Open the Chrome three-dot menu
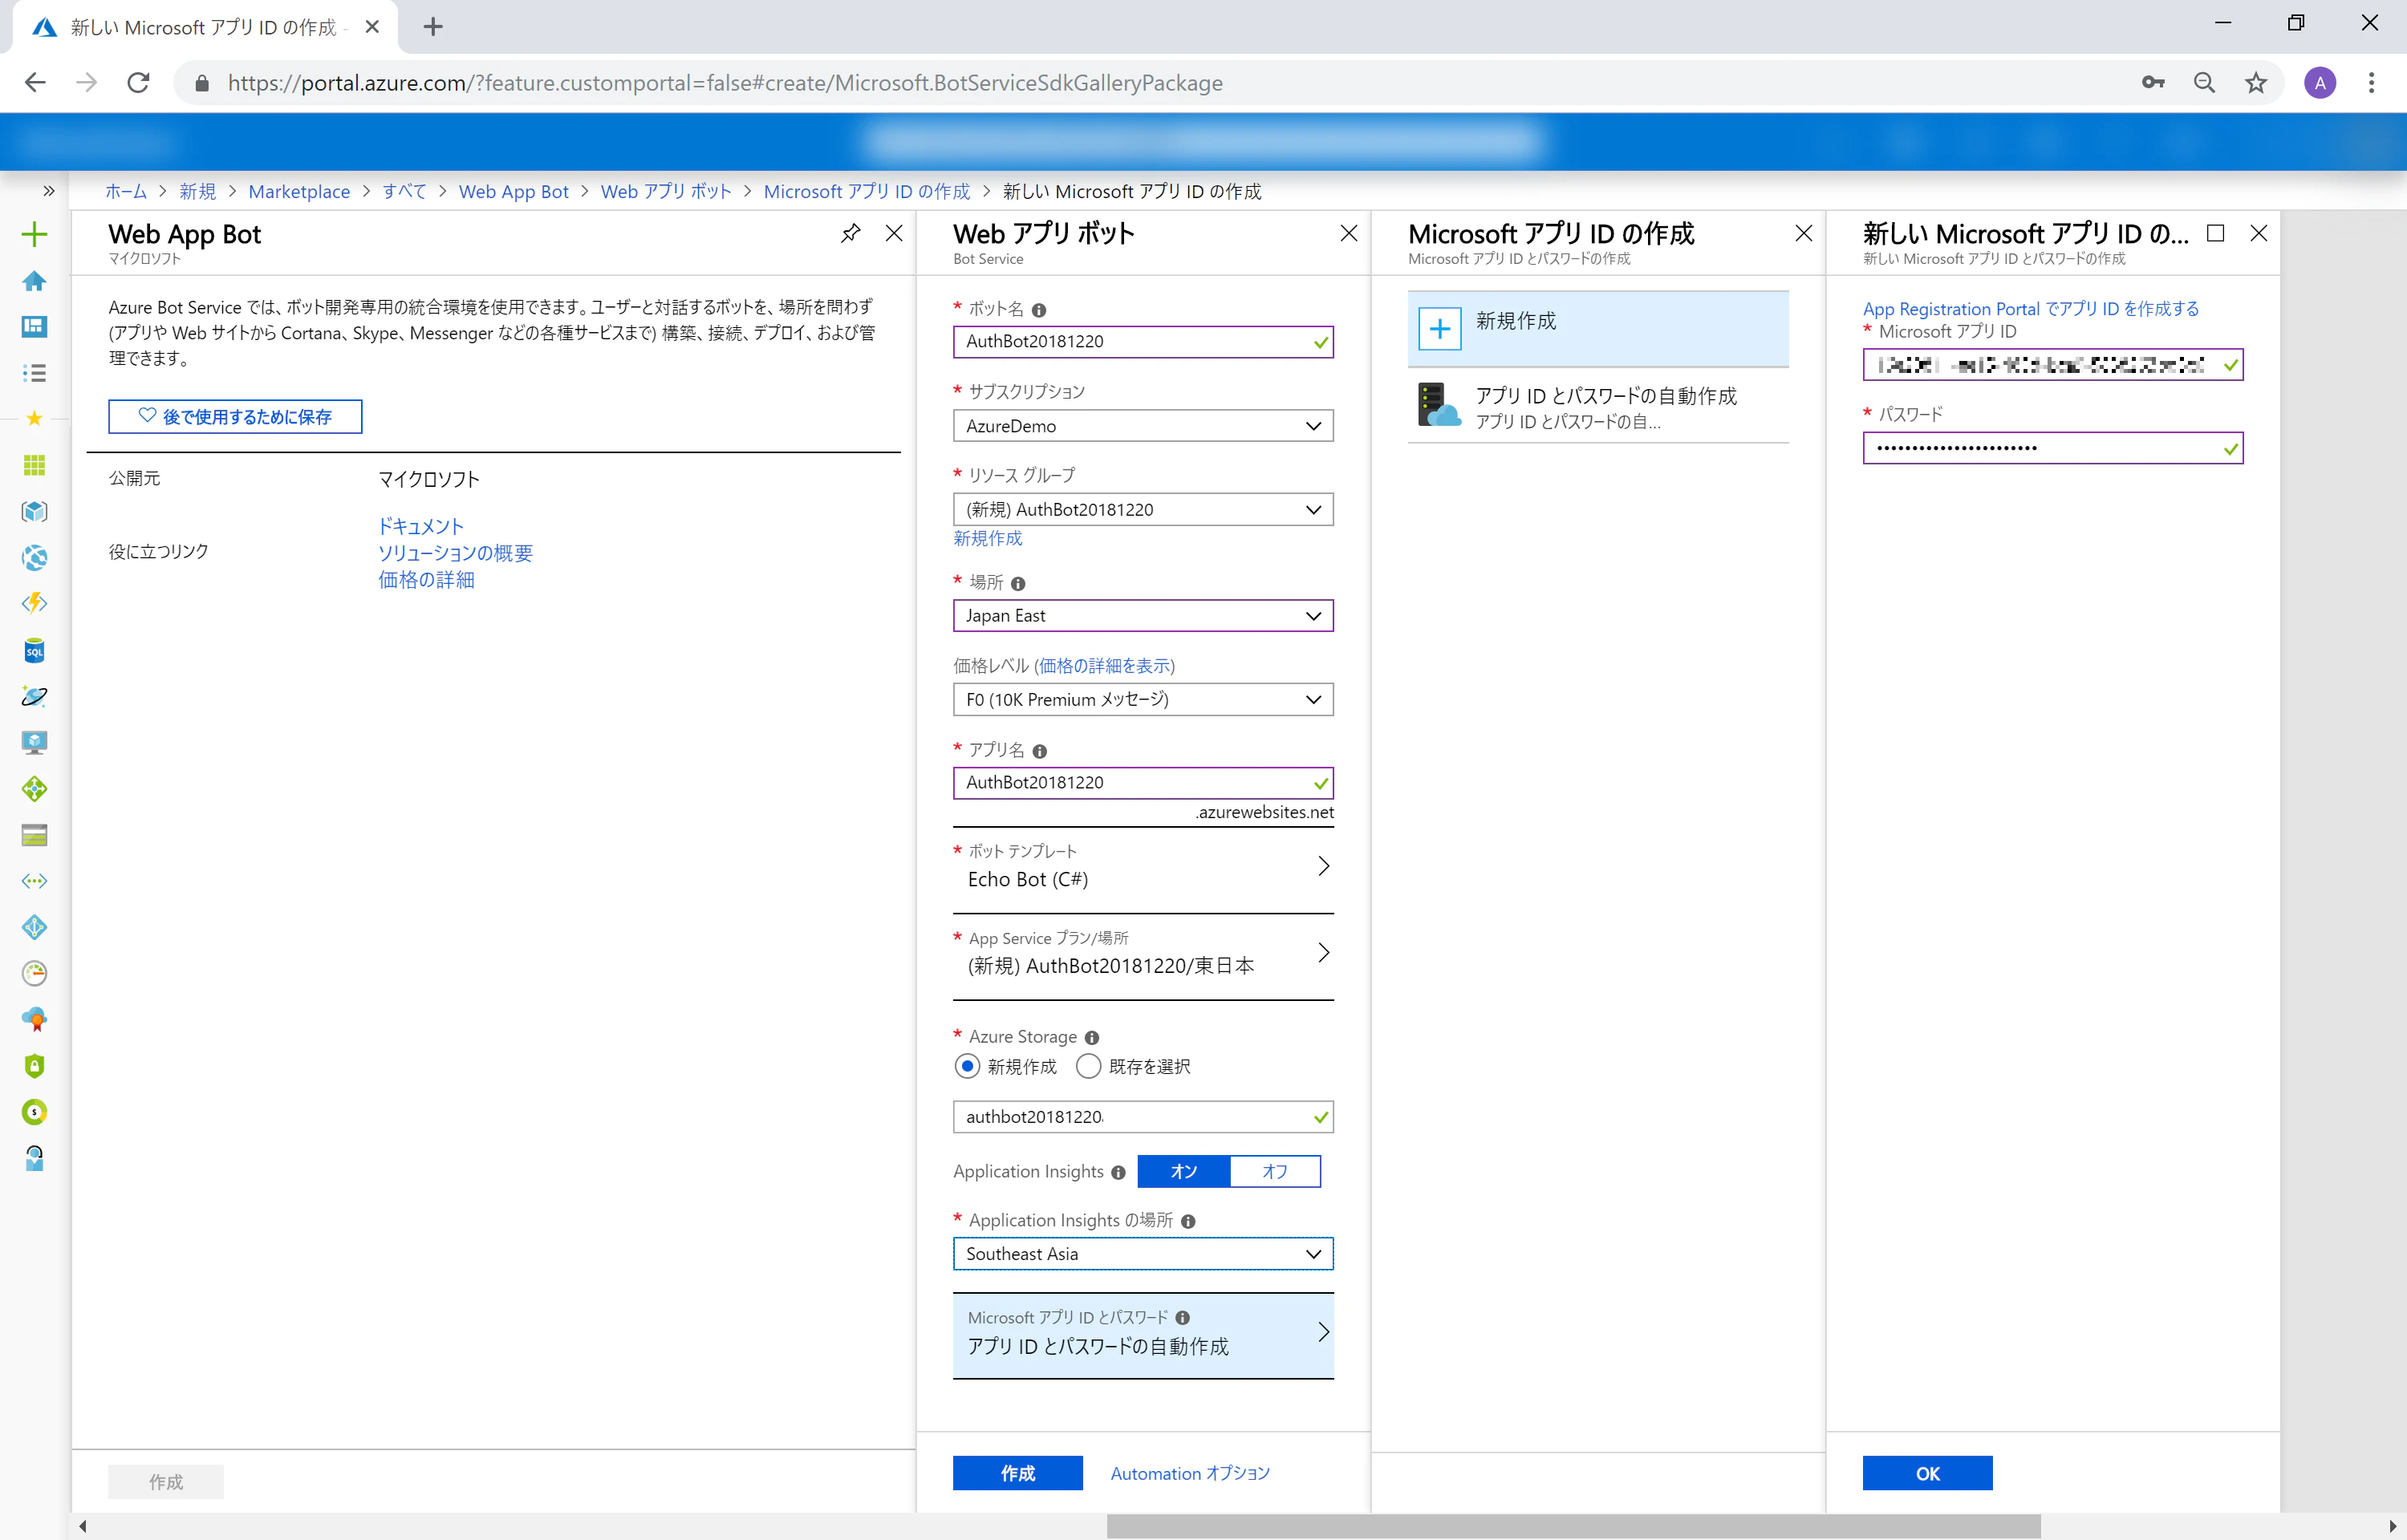The height and width of the screenshot is (1540, 2407). [x=2371, y=83]
